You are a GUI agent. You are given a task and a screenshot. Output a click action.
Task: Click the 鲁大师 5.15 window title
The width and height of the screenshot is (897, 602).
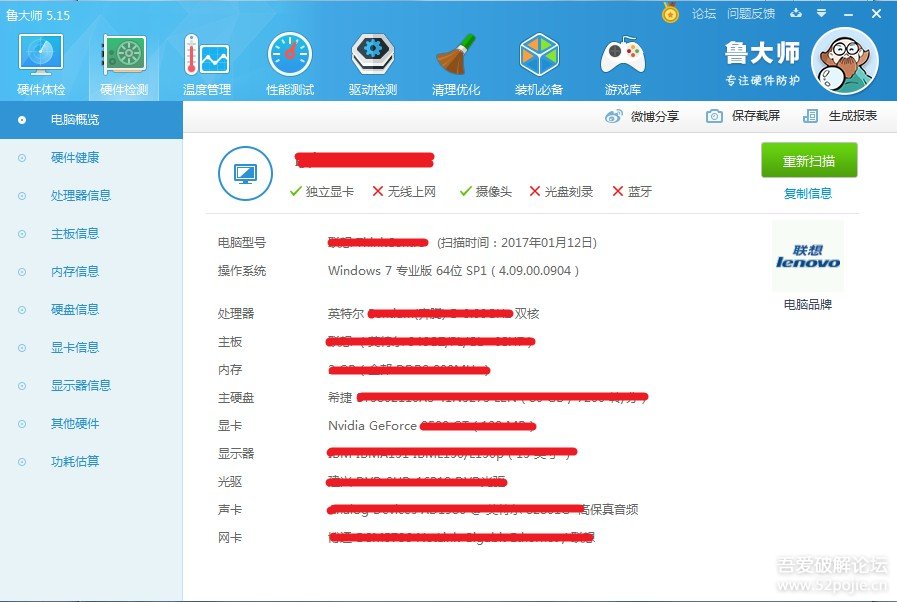click(38, 15)
